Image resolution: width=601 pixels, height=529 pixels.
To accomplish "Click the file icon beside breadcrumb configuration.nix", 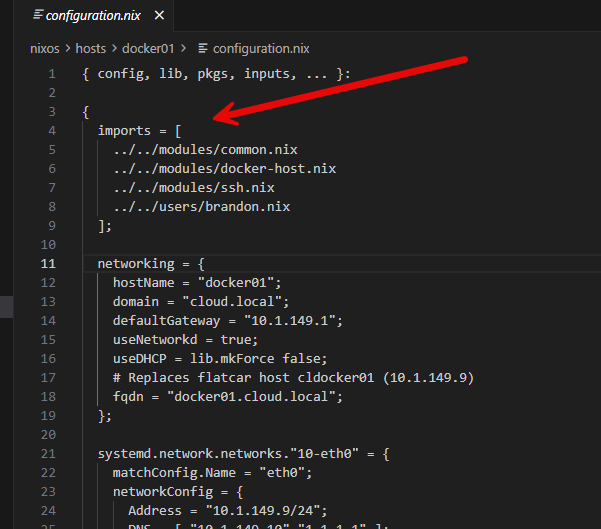I will 203,49.
